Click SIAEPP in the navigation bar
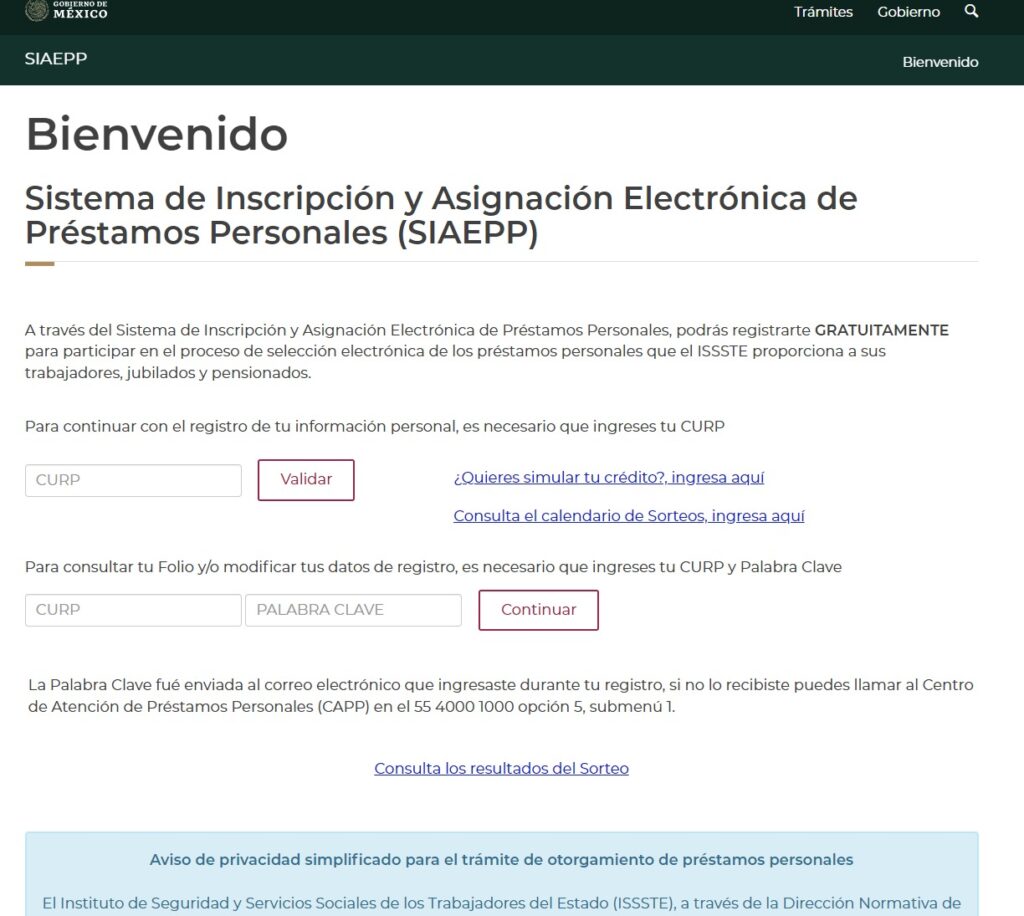 (56, 59)
